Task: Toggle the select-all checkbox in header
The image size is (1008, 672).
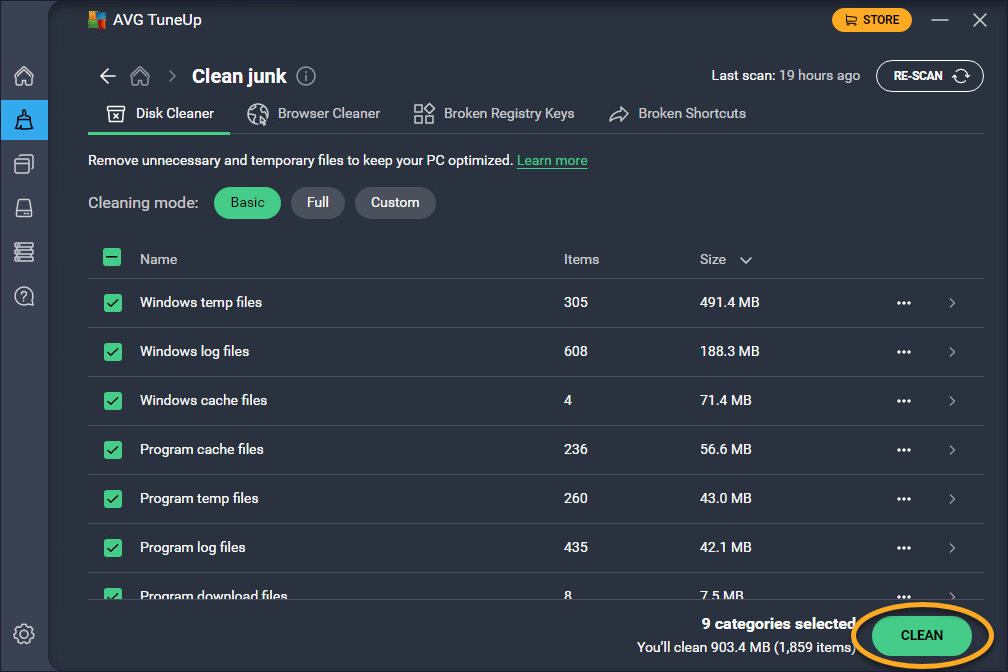Action: 113,258
